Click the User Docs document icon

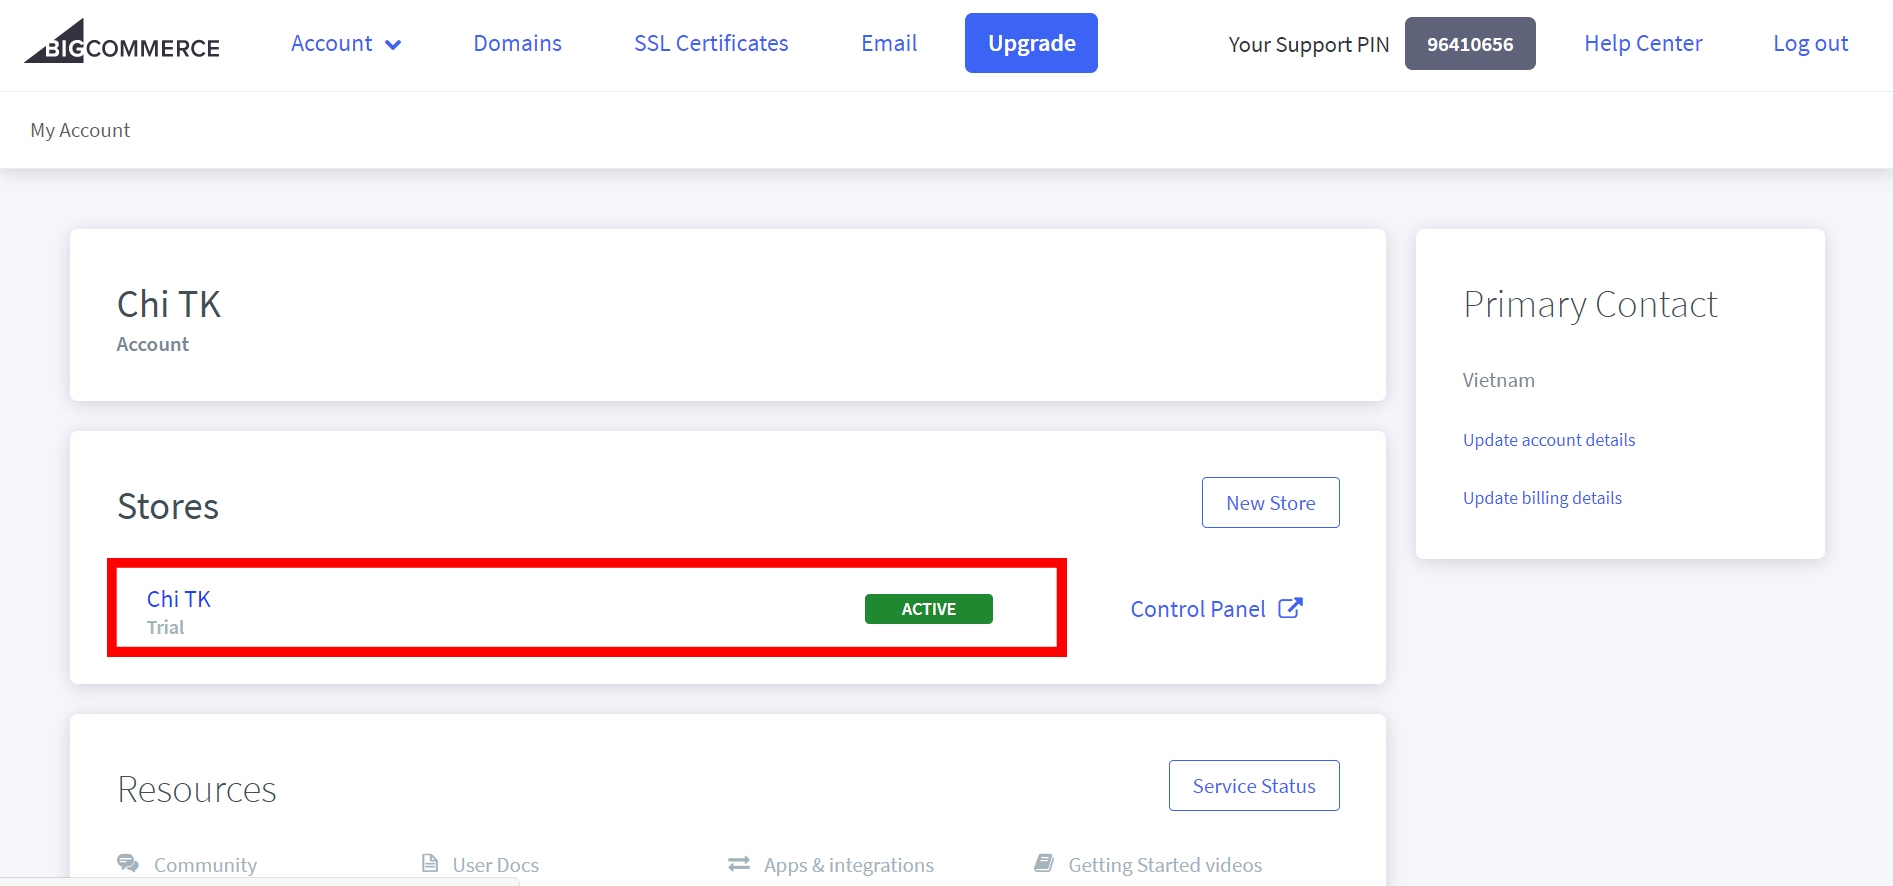pyautogui.click(x=430, y=863)
